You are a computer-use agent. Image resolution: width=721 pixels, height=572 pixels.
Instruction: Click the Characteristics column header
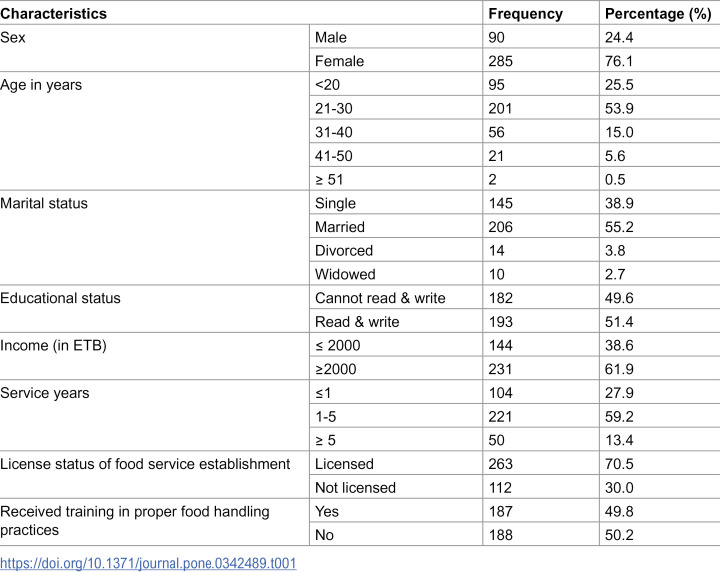(53, 13)
